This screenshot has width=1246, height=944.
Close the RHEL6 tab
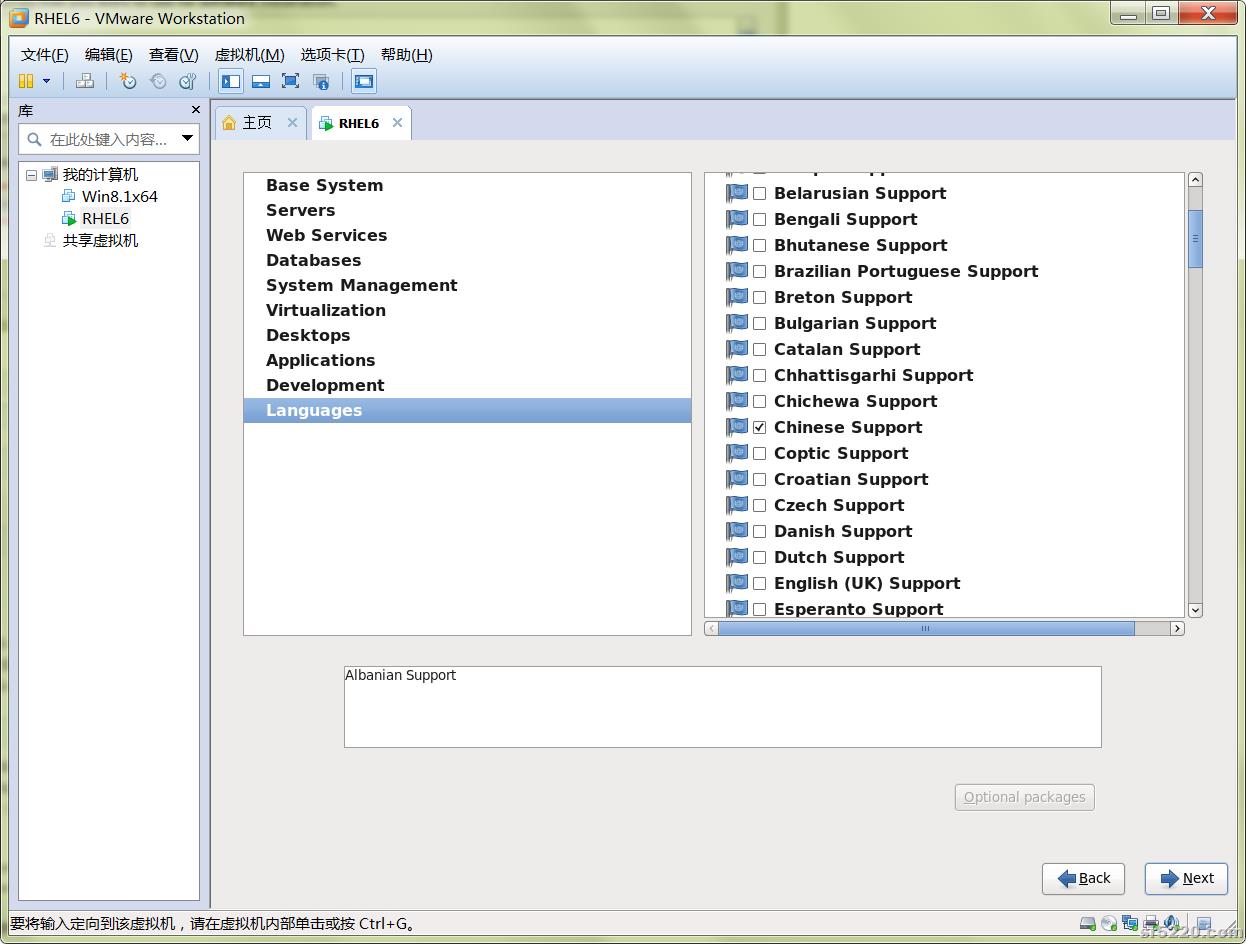tap(397, 122)
